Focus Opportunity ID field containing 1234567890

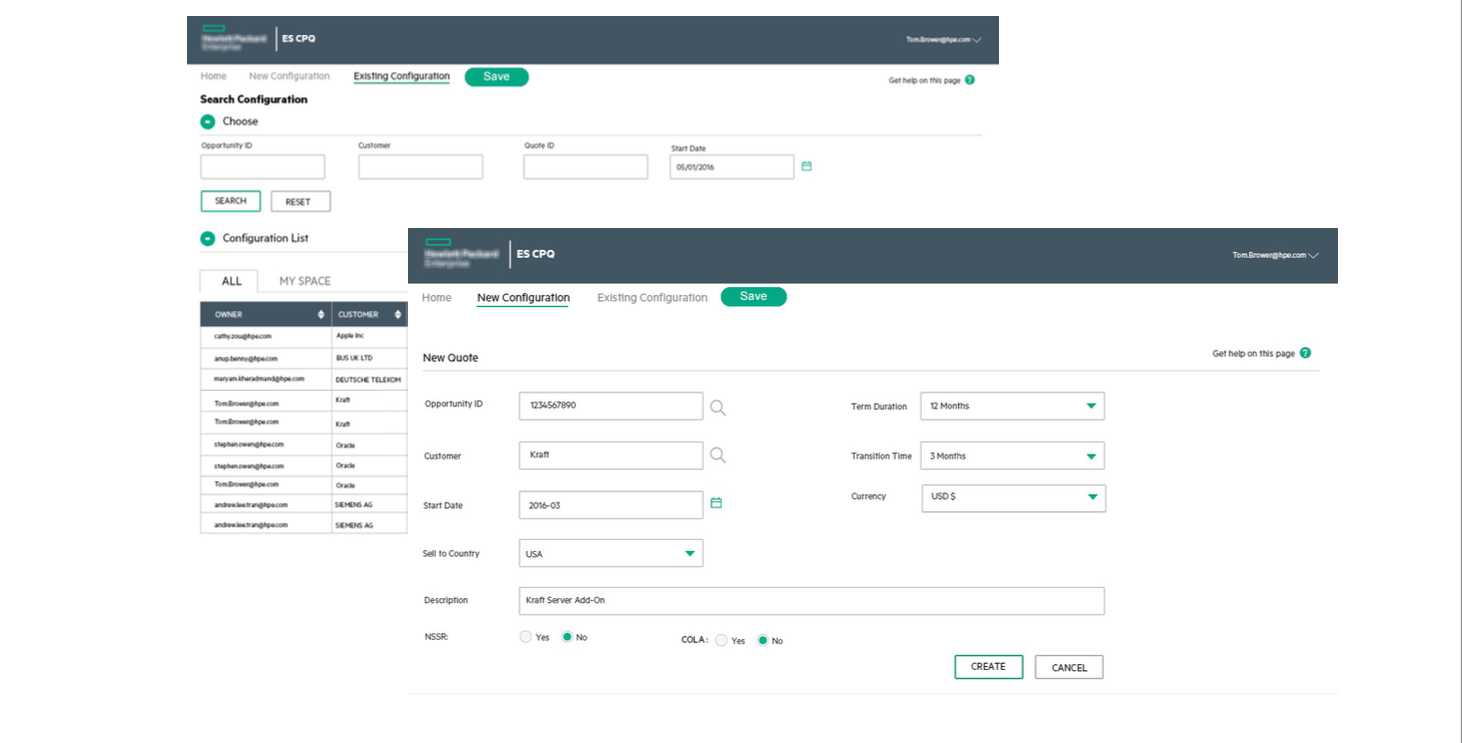click(611, 406)
